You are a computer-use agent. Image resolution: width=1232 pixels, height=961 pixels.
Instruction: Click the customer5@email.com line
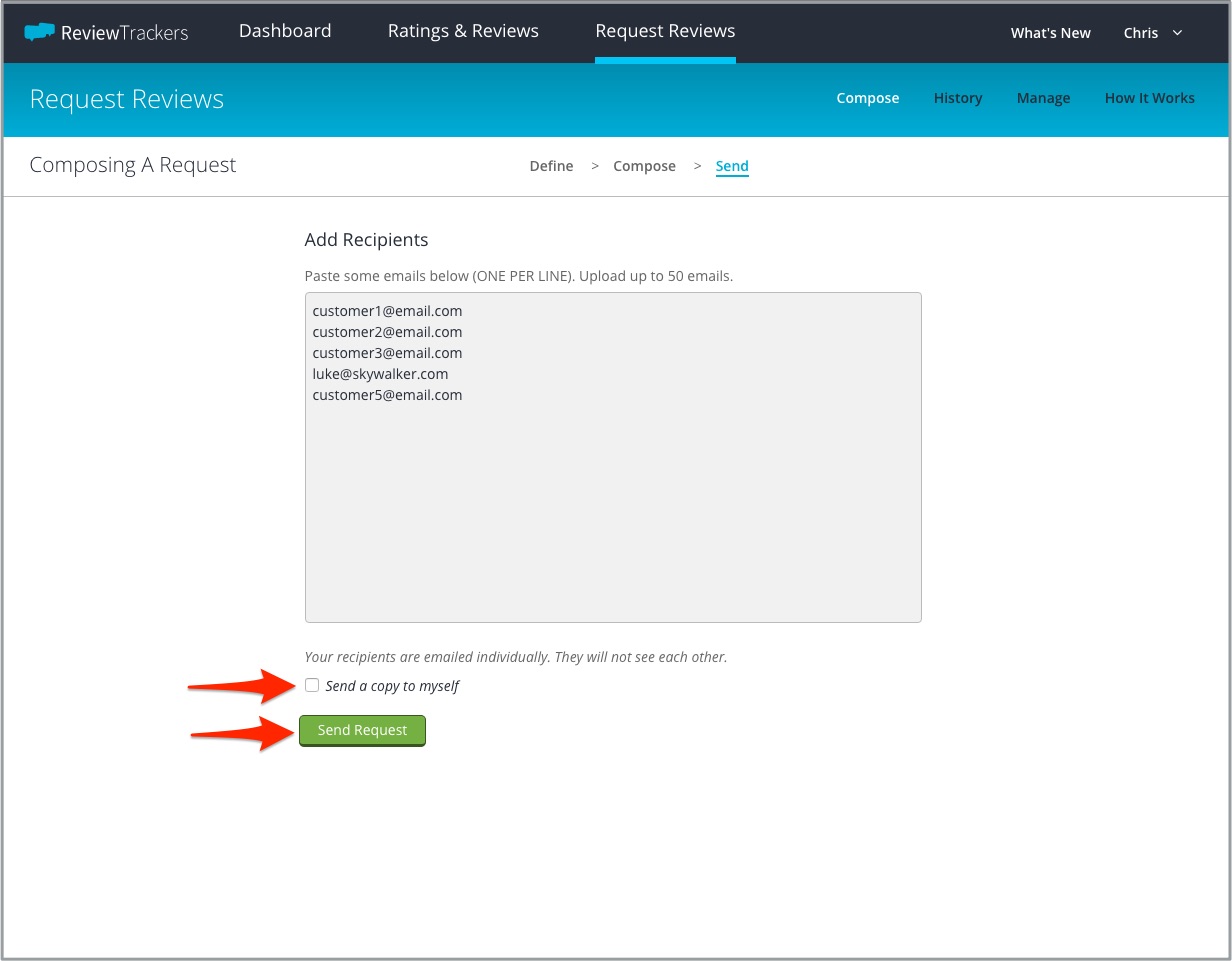click(387, 395)
